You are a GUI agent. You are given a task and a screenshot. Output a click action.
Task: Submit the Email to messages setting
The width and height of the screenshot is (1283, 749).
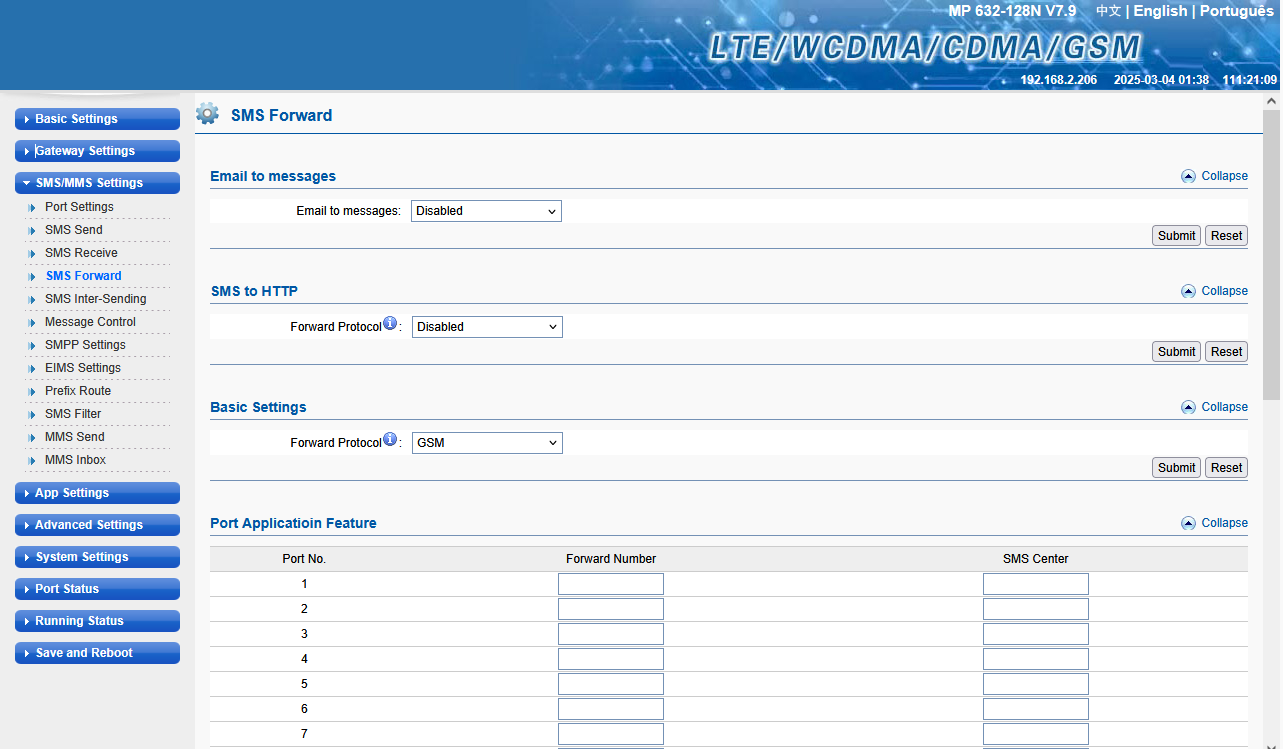click(x=1176, y=236)
